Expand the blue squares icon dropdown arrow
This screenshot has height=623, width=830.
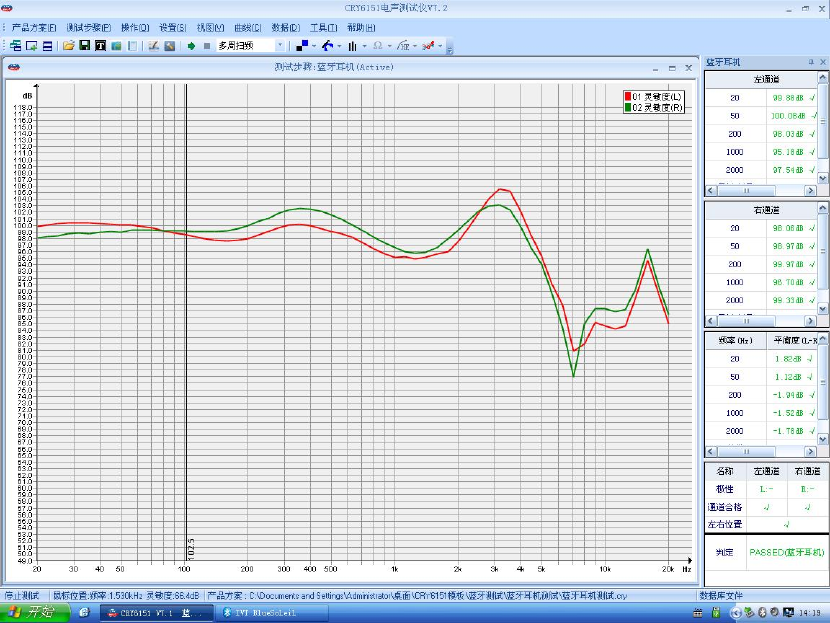point(314,46)
